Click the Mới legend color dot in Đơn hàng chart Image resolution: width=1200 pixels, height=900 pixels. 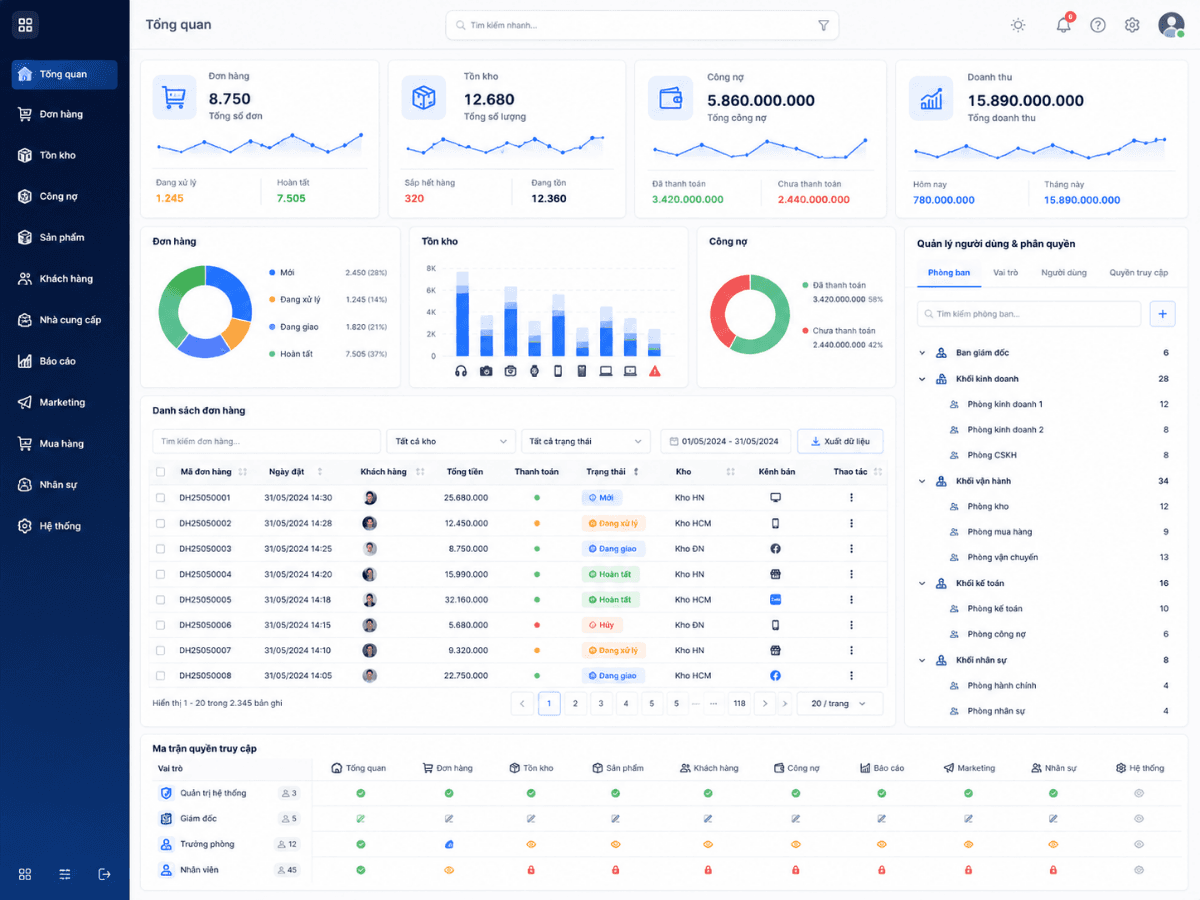click(x=272, y=272)
